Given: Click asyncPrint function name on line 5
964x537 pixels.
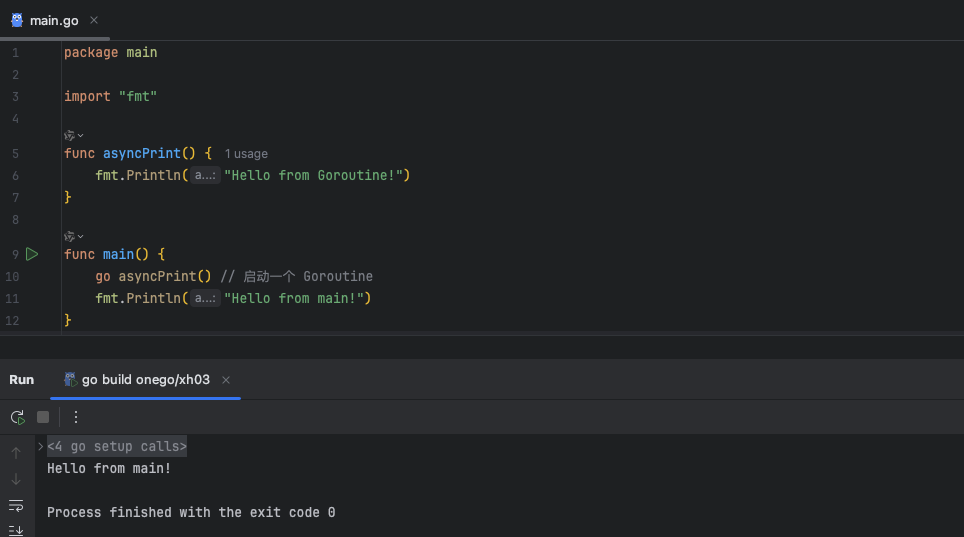Looking at the screenshot, I should pos(141,153).
